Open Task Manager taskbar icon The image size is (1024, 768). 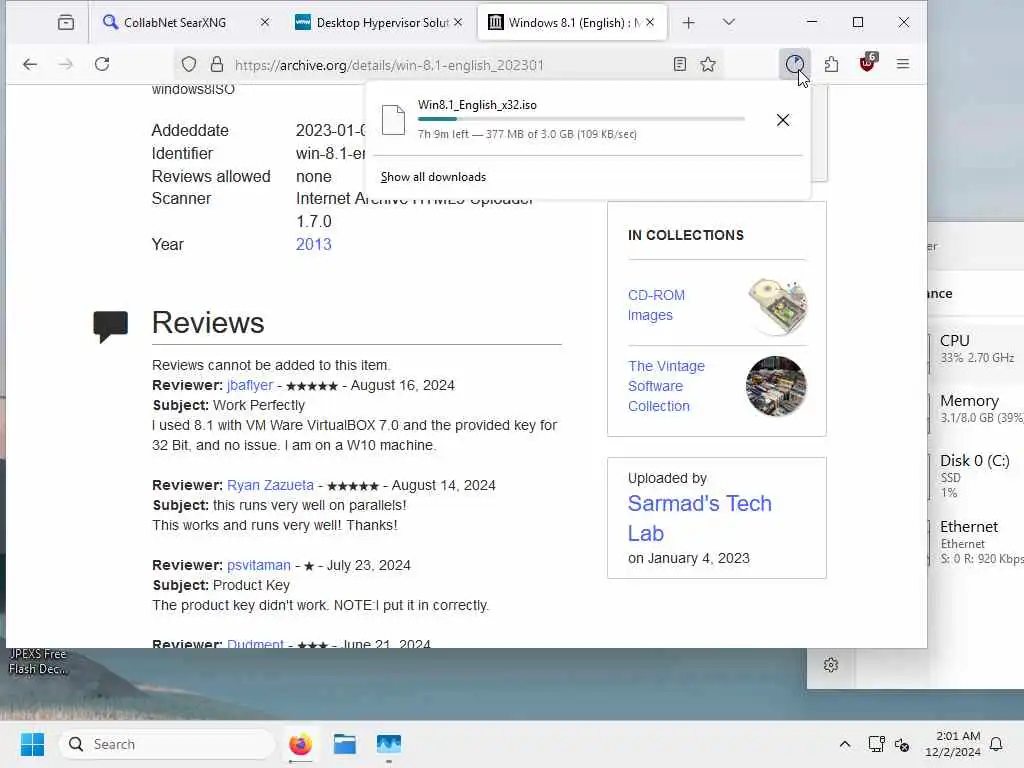[x=389, y=744]
